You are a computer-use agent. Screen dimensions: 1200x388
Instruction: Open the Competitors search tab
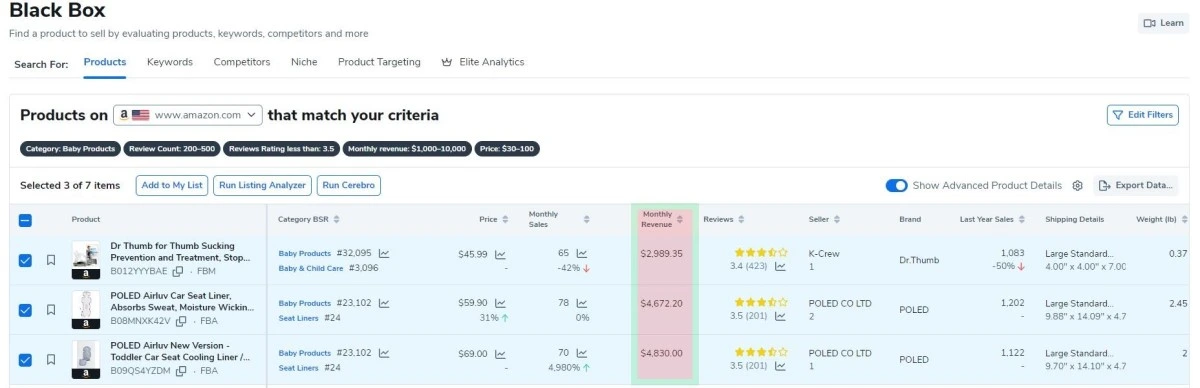pyautogui.click(x=242, y=62)
